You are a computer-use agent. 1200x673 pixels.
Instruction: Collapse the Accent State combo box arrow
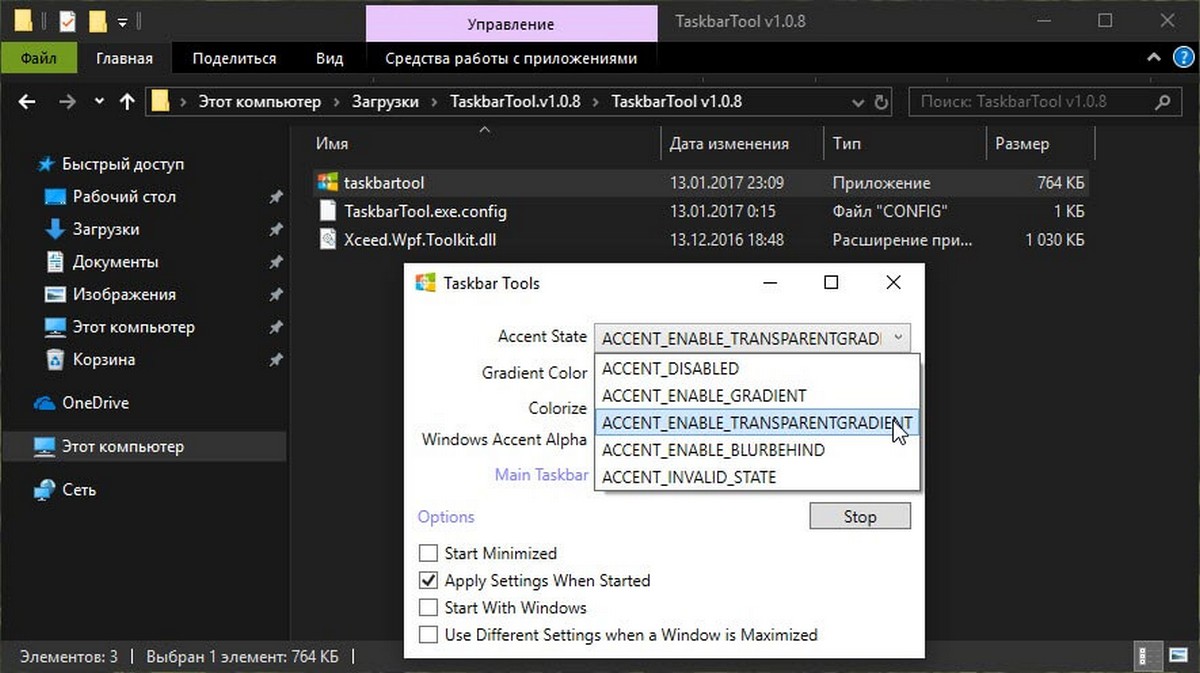coord(898,337)
